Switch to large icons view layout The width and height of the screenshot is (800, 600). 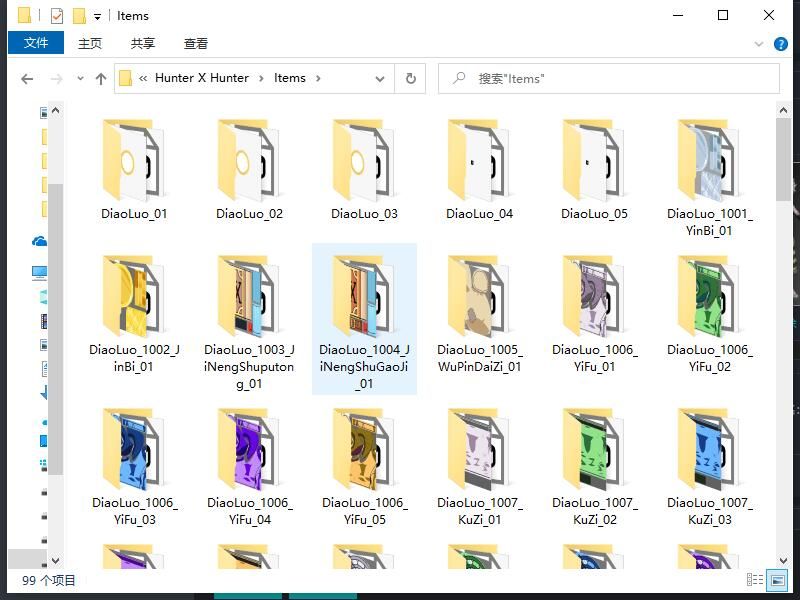(778, 580)
